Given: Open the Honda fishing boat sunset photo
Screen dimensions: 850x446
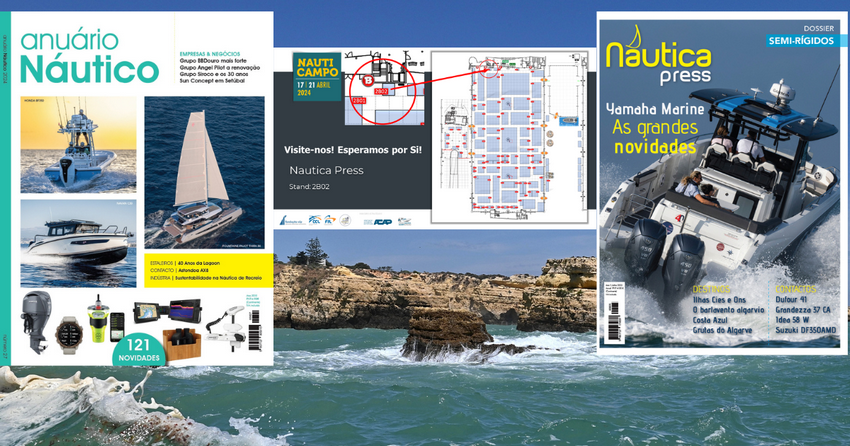Looking at the screenshot, I should 79,145.
